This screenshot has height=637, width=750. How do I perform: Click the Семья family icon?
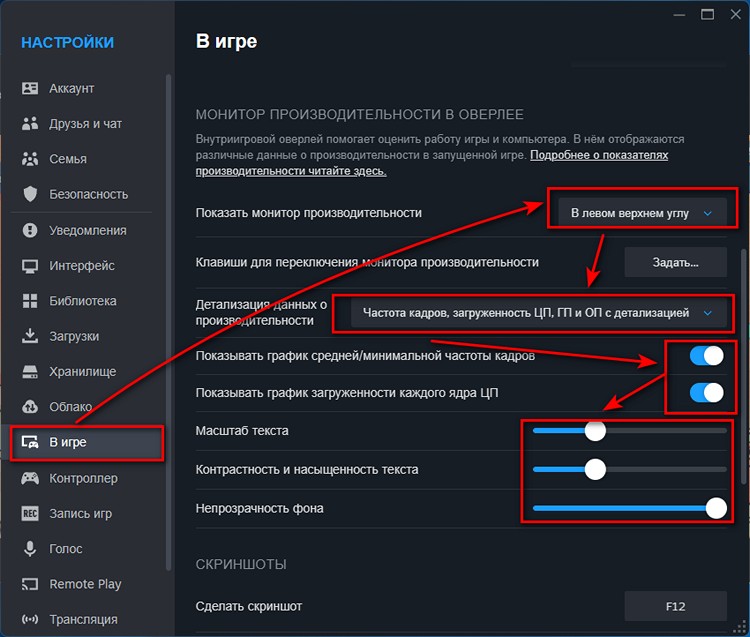30,159
